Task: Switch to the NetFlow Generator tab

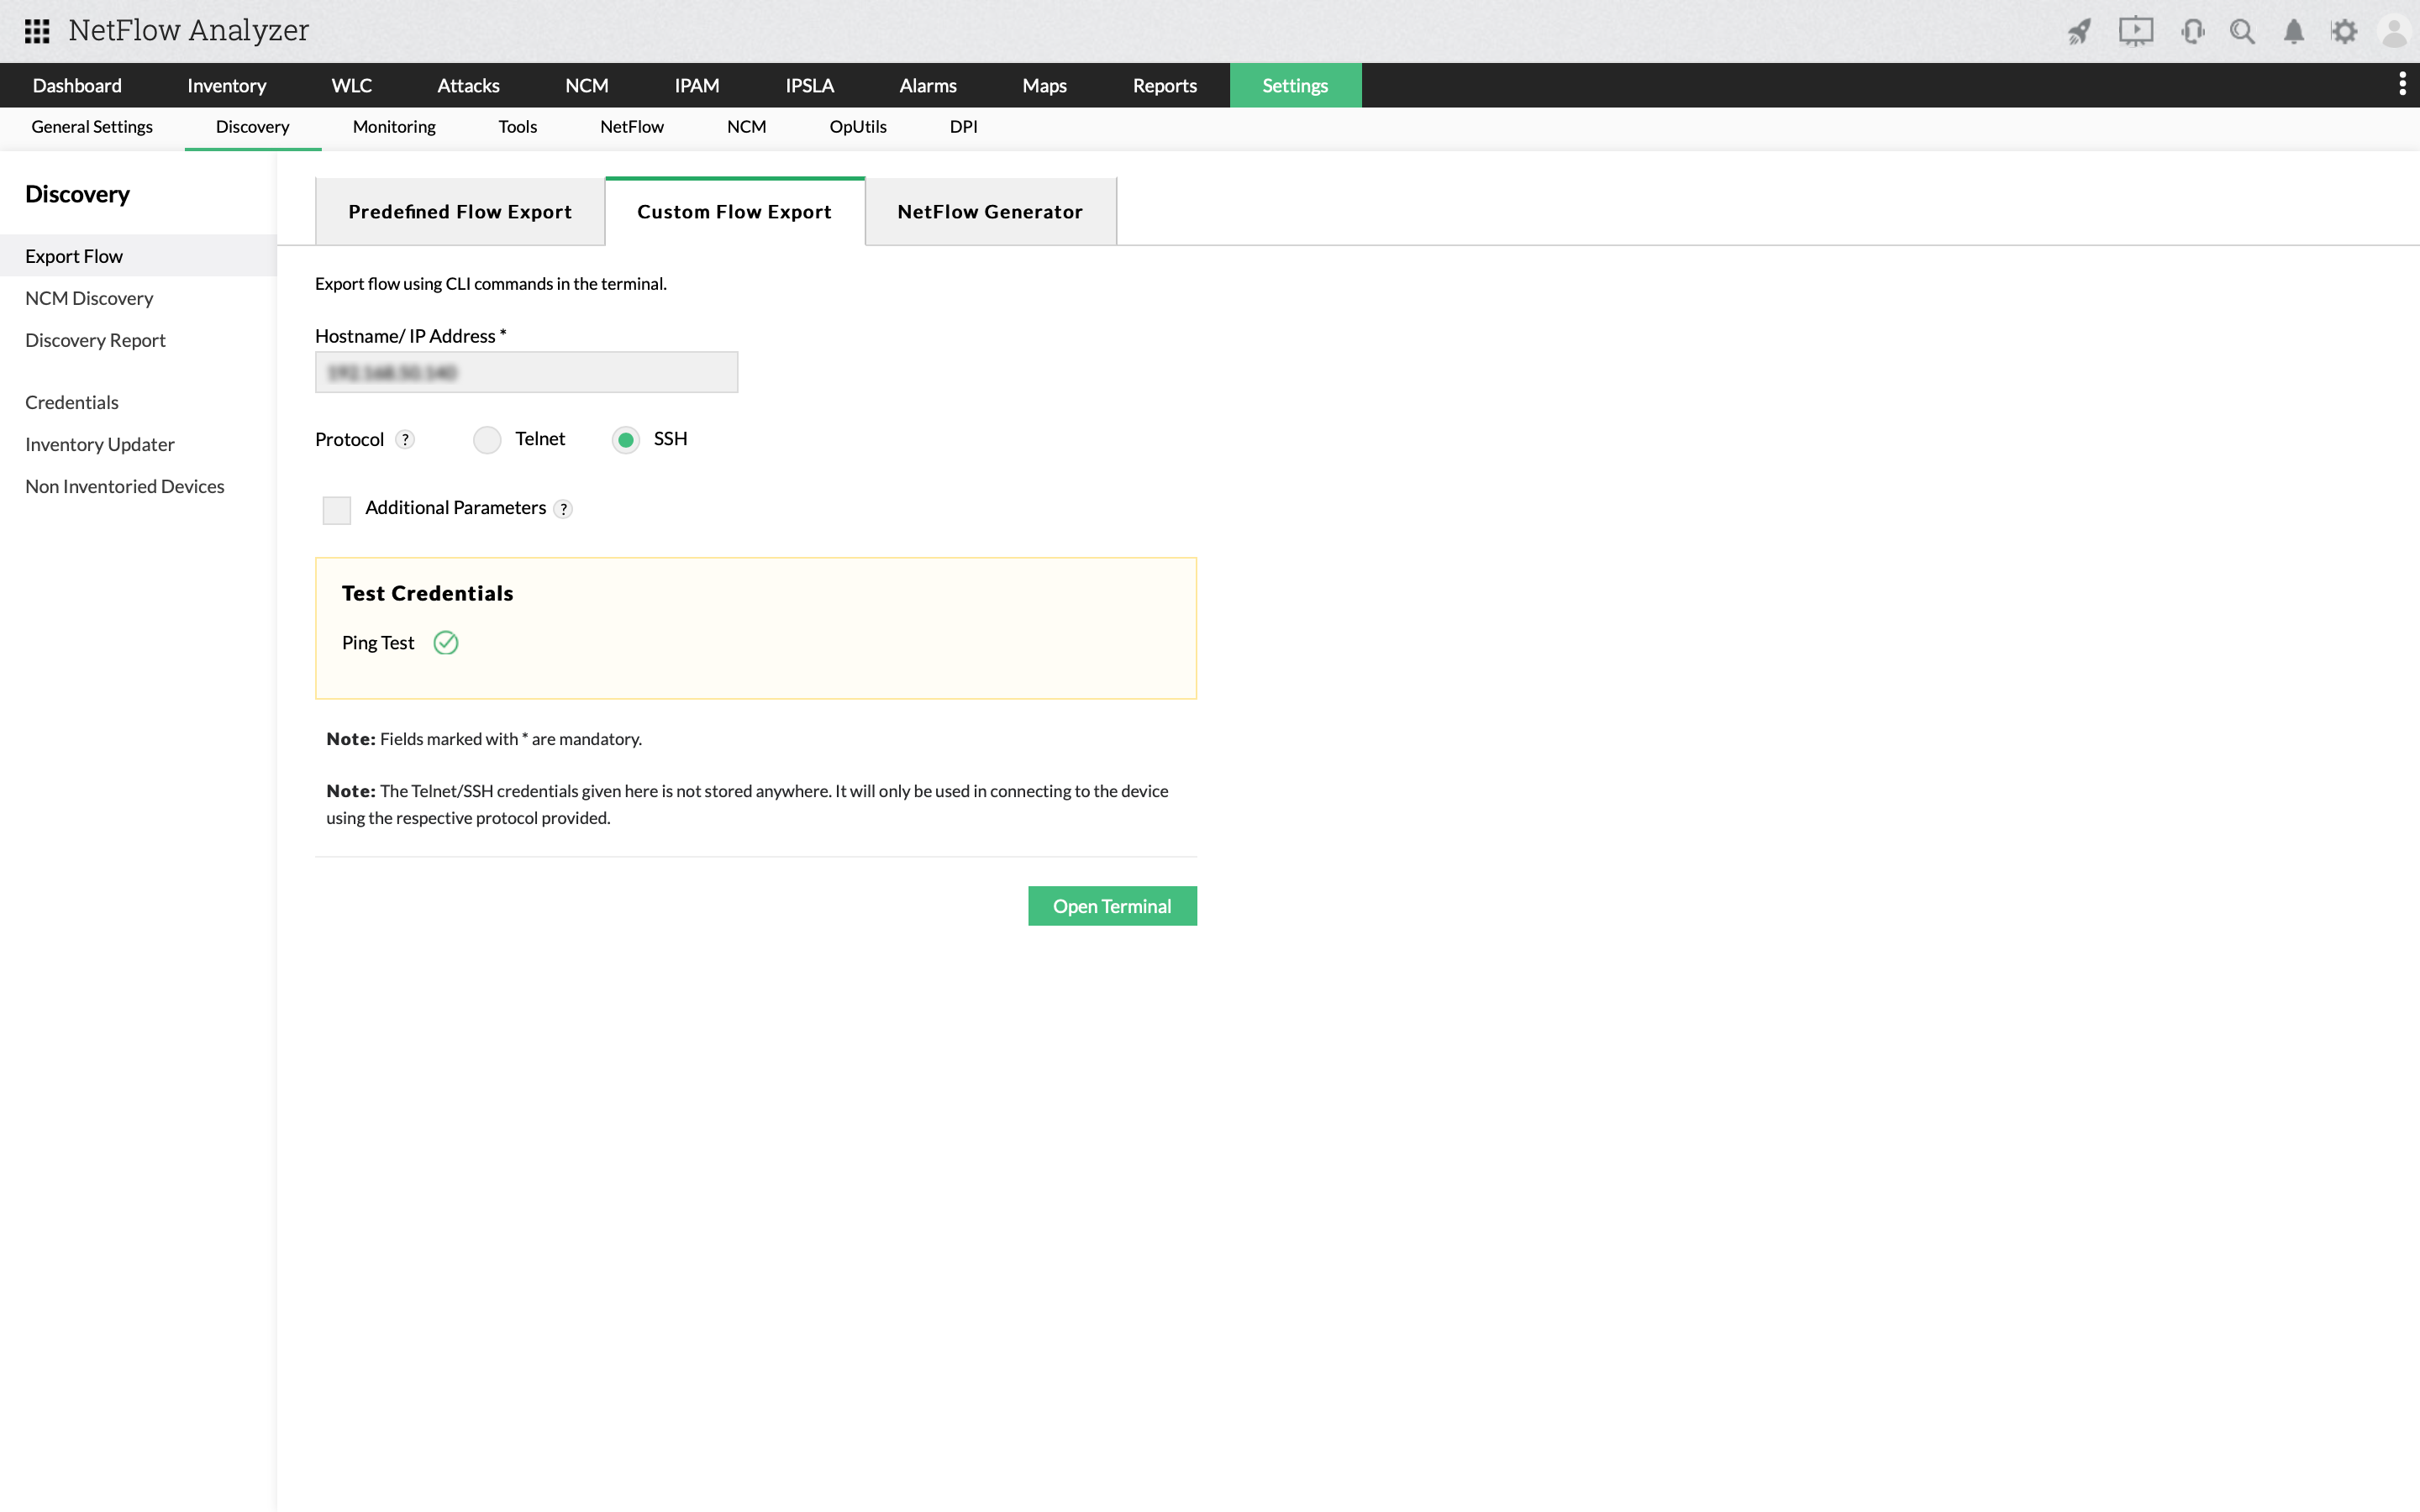Action: [990, 212]
